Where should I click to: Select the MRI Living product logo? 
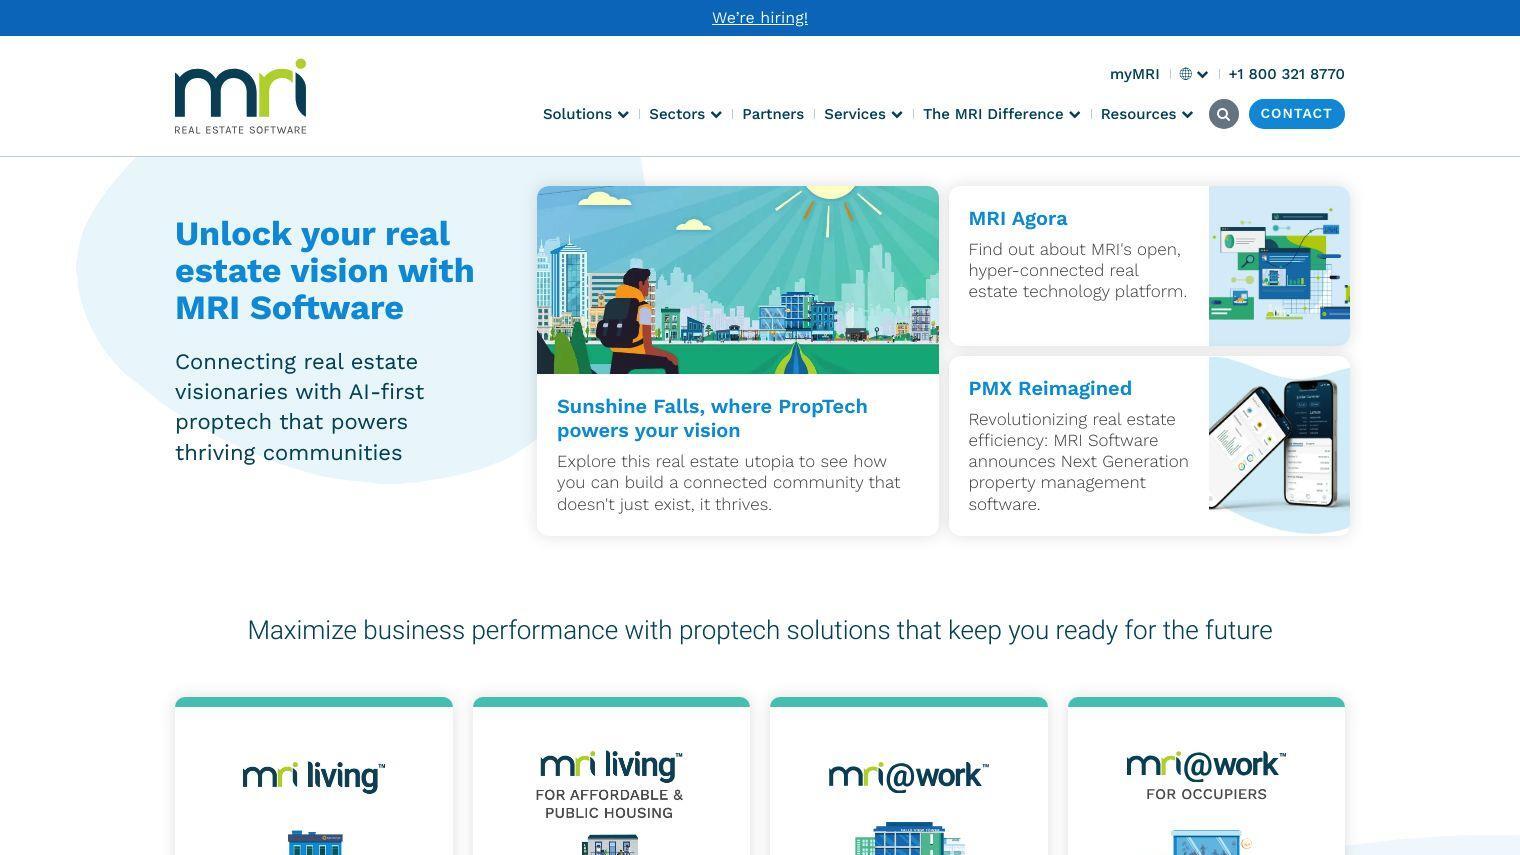click(314, 776)
